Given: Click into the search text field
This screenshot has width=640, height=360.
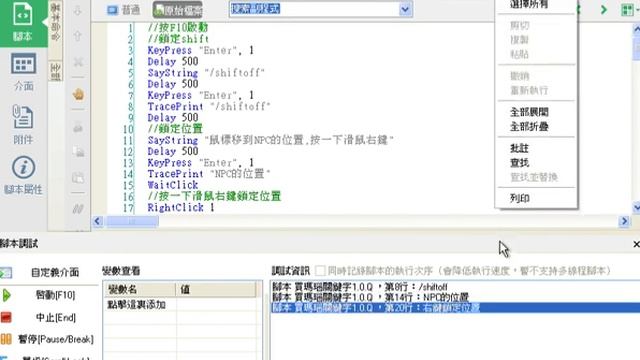Looking at the screenshot, I should click(x=314, y=9).
